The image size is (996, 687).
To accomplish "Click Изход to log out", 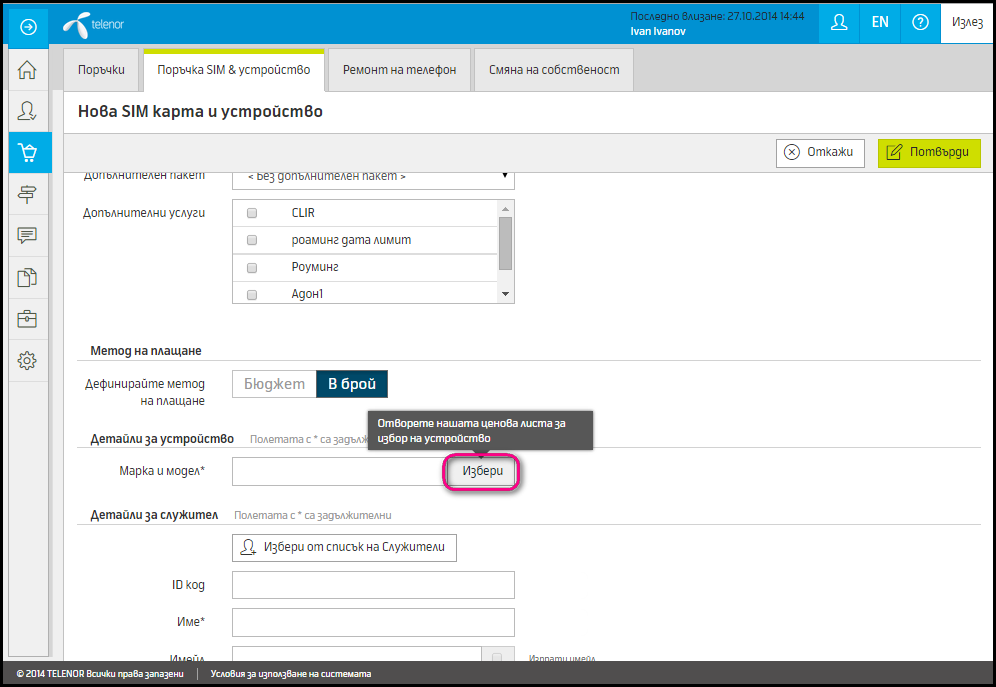I will pyautogui.click(x=967, y=23).
